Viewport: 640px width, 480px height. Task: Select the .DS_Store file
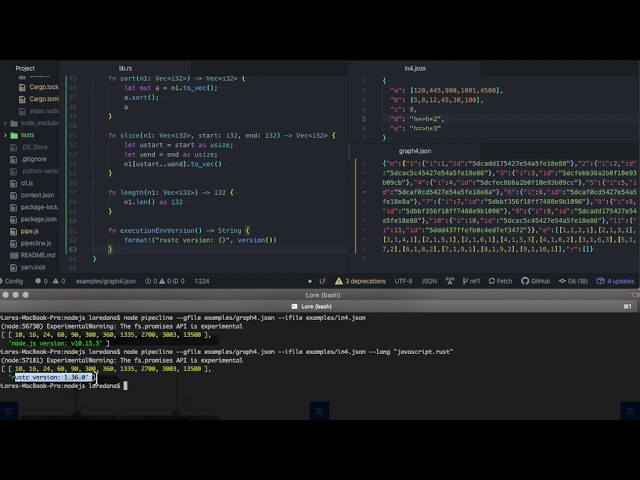[34, 147]
